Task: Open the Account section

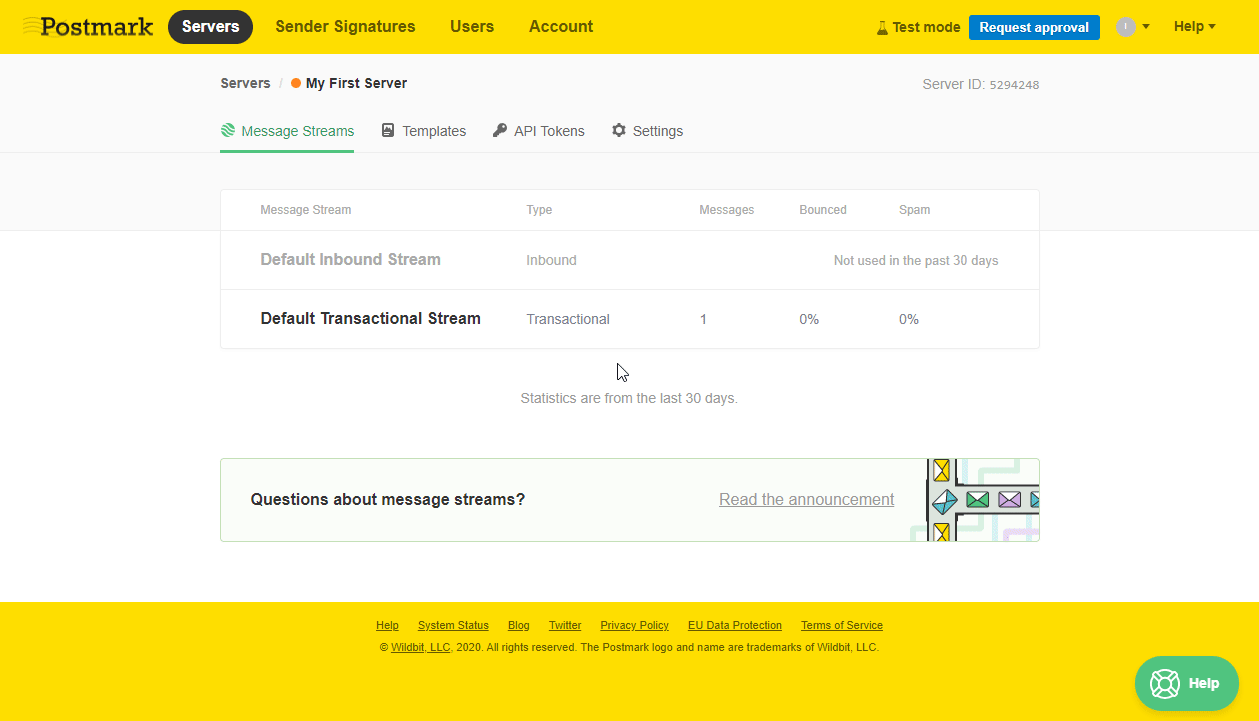Action: (x=561, y=27)
